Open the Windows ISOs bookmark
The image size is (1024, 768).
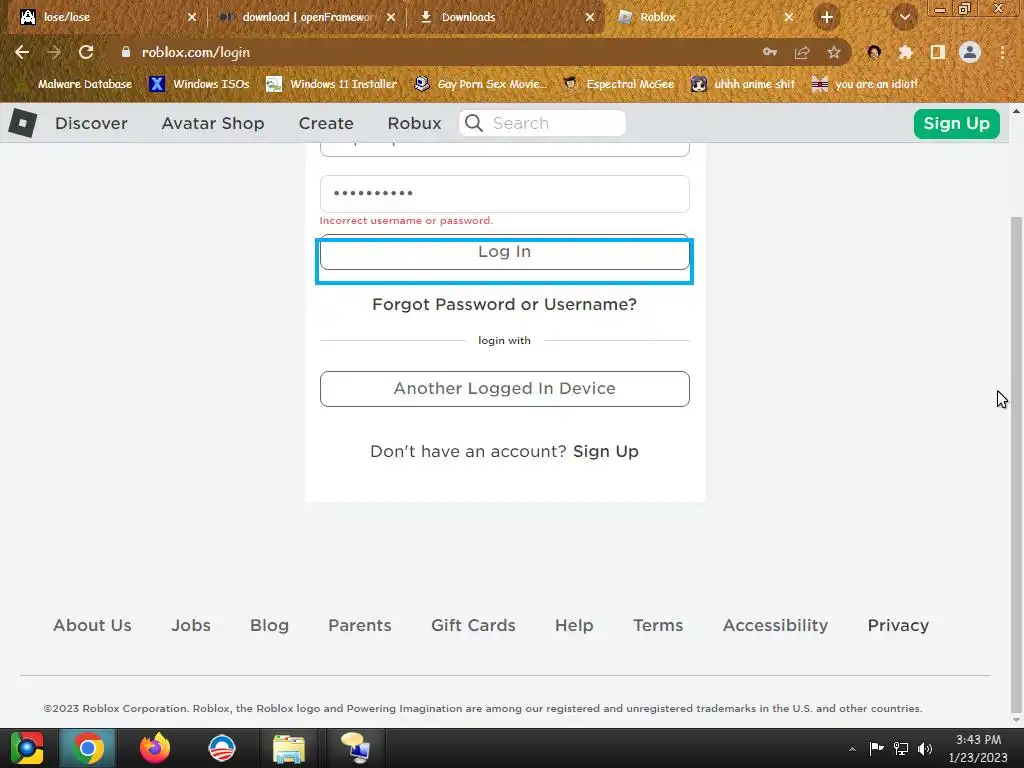click(199, 84)
